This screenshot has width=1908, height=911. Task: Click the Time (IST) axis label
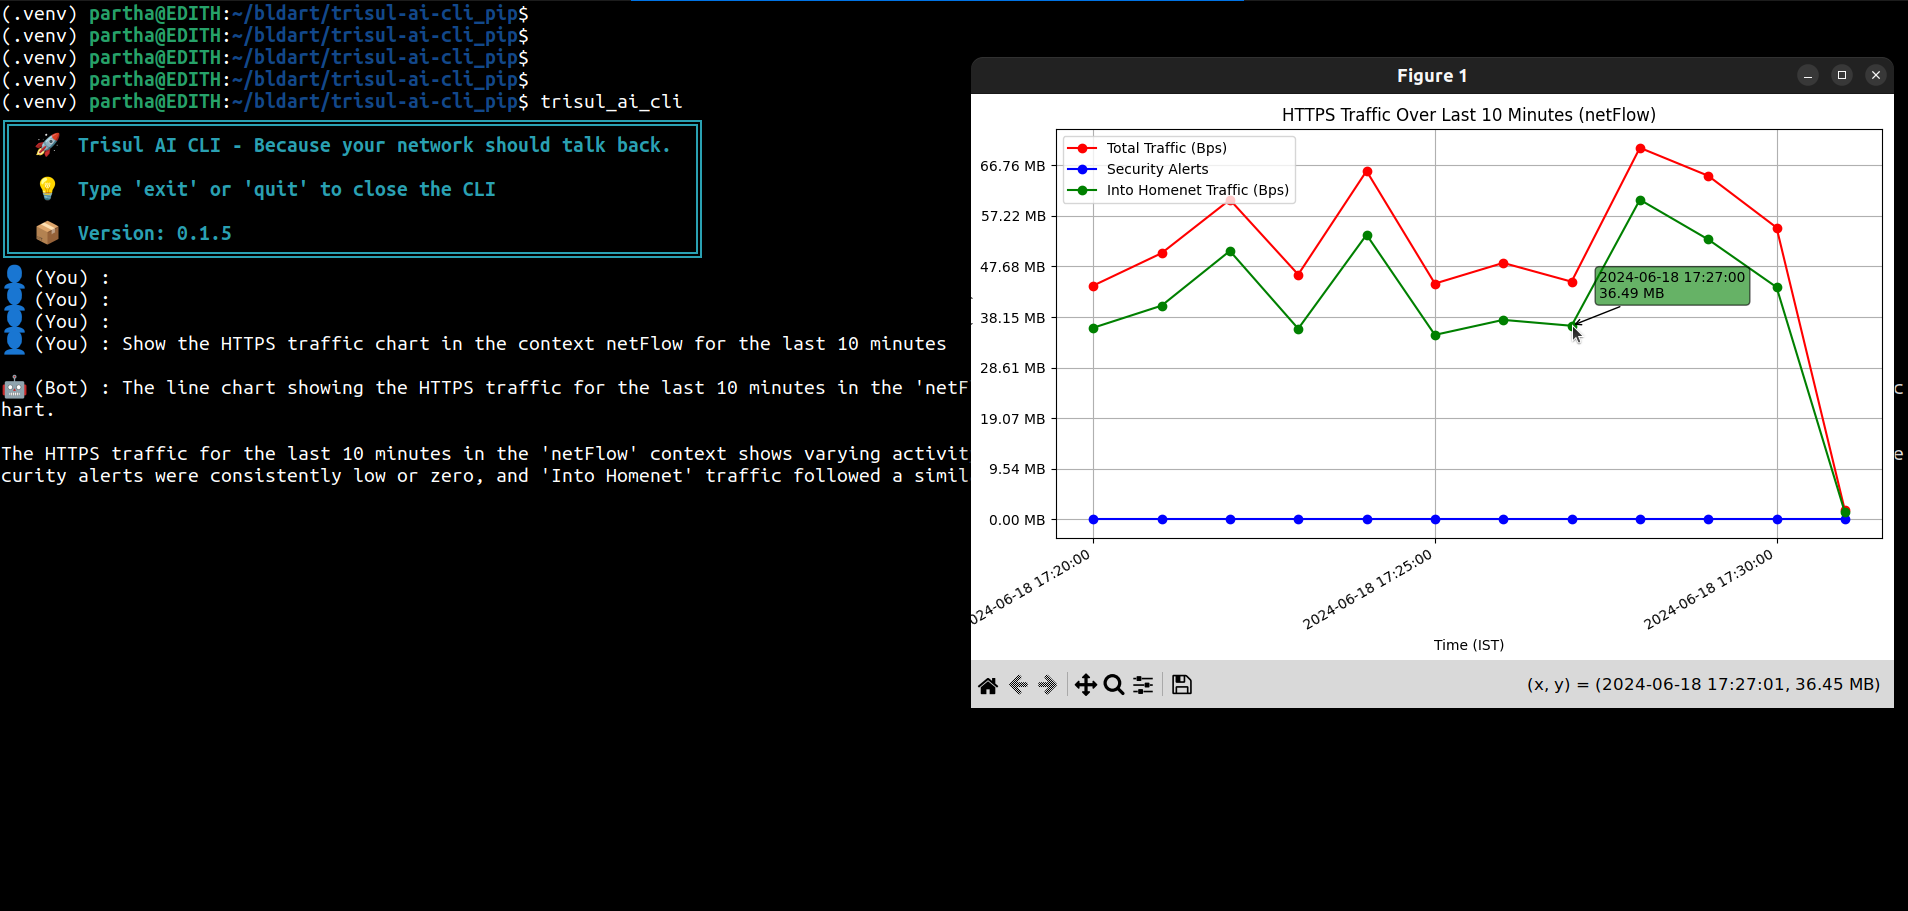(1468, 645)
